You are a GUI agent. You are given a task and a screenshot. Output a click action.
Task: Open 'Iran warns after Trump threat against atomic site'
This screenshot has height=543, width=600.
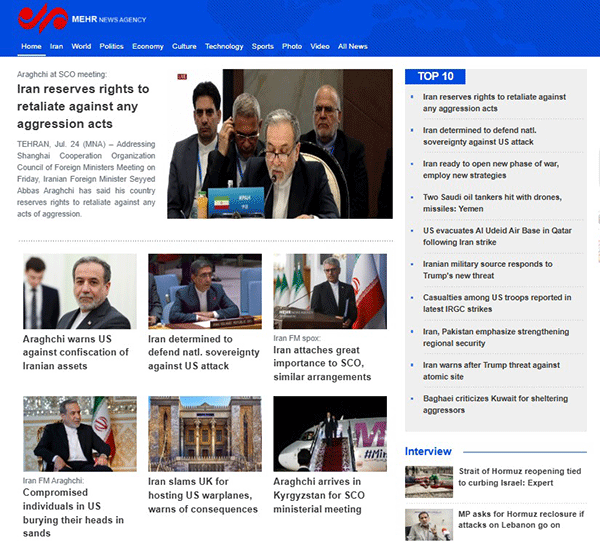(x=491, y=370)
